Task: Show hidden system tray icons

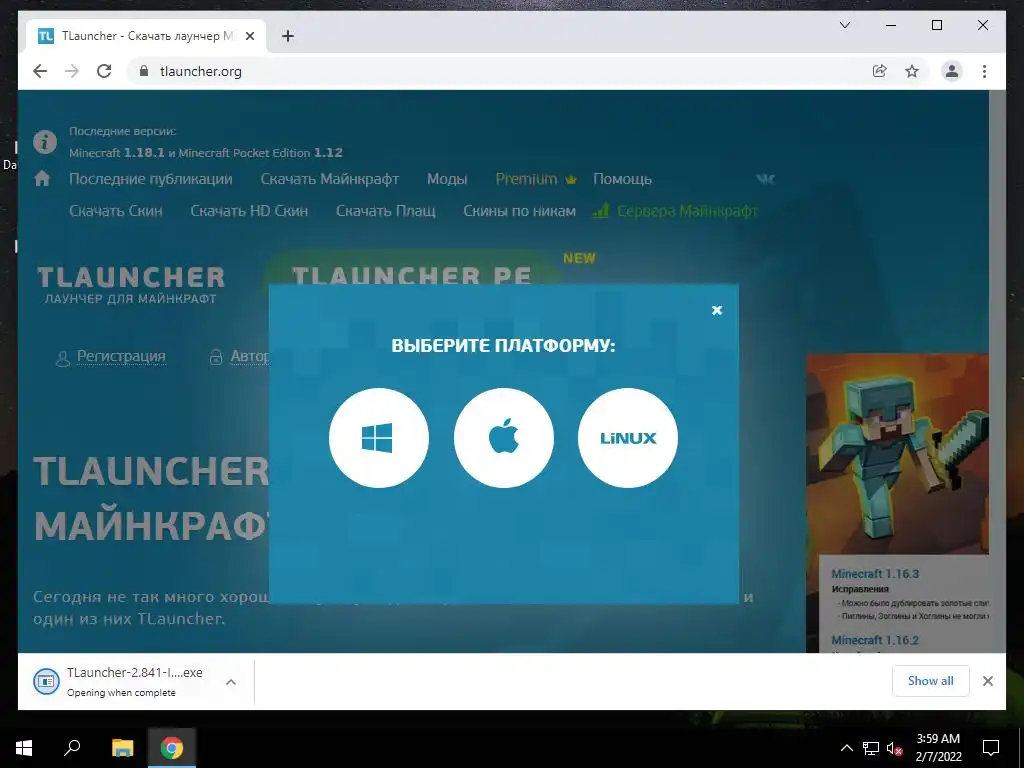Action: click(x=846, y=748)
